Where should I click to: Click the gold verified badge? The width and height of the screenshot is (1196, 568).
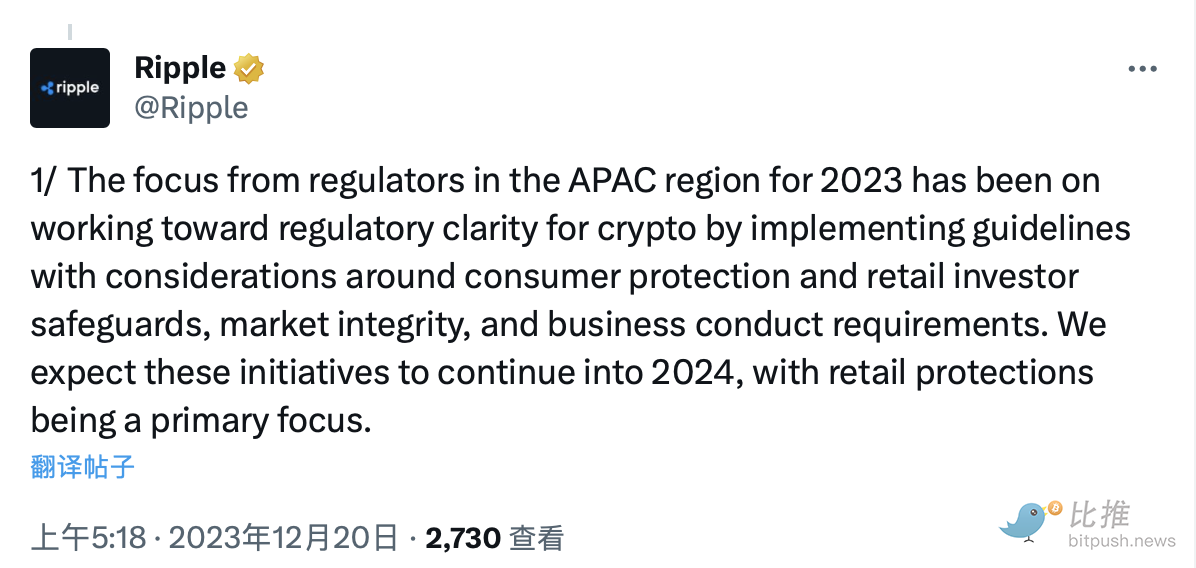pyautogui.click(x=248, y=69)
